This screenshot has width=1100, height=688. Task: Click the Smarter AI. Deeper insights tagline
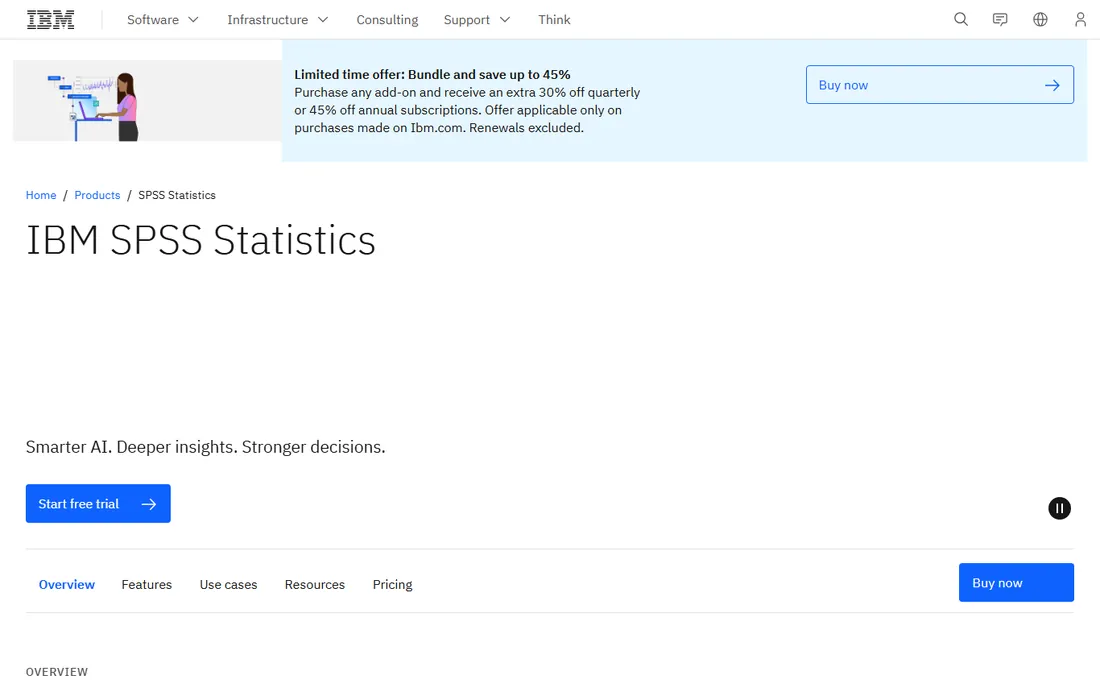click(x=206, y=447)
